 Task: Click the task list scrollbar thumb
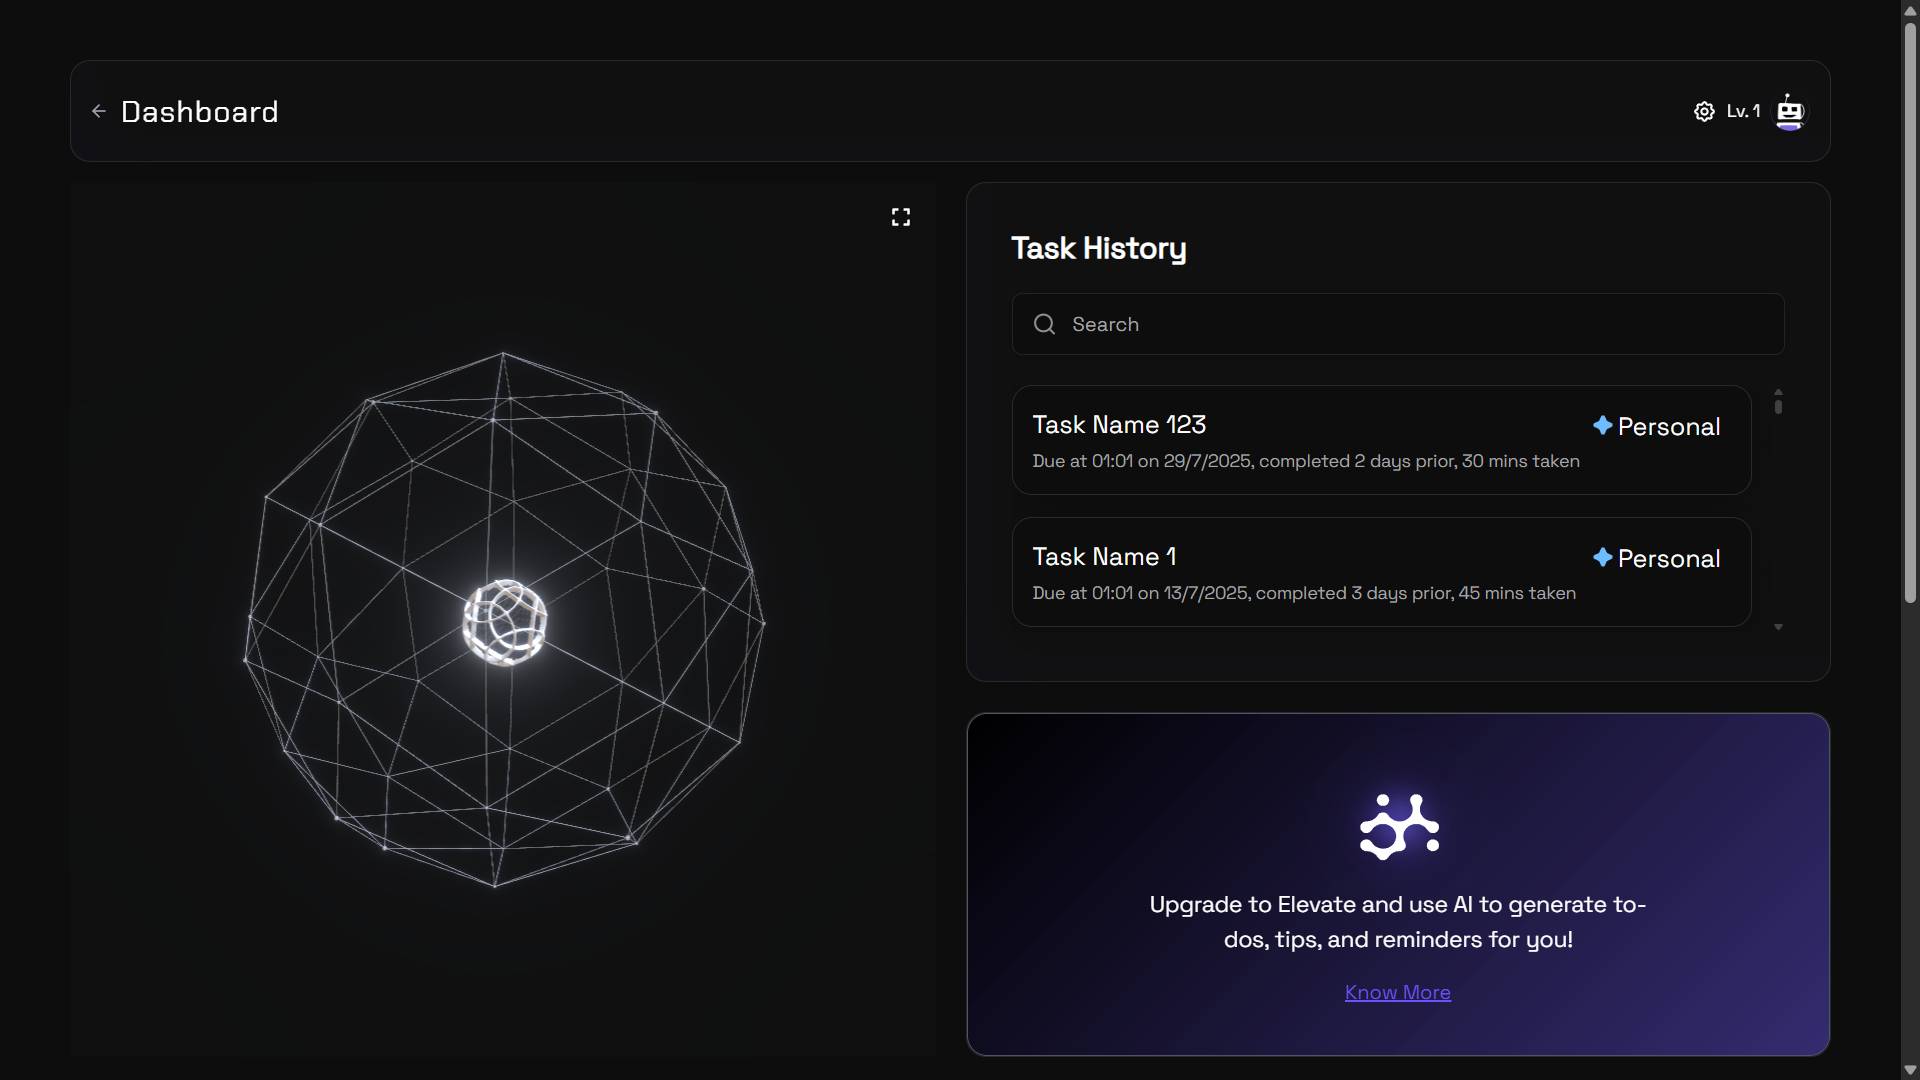(x=1778, y=405)
